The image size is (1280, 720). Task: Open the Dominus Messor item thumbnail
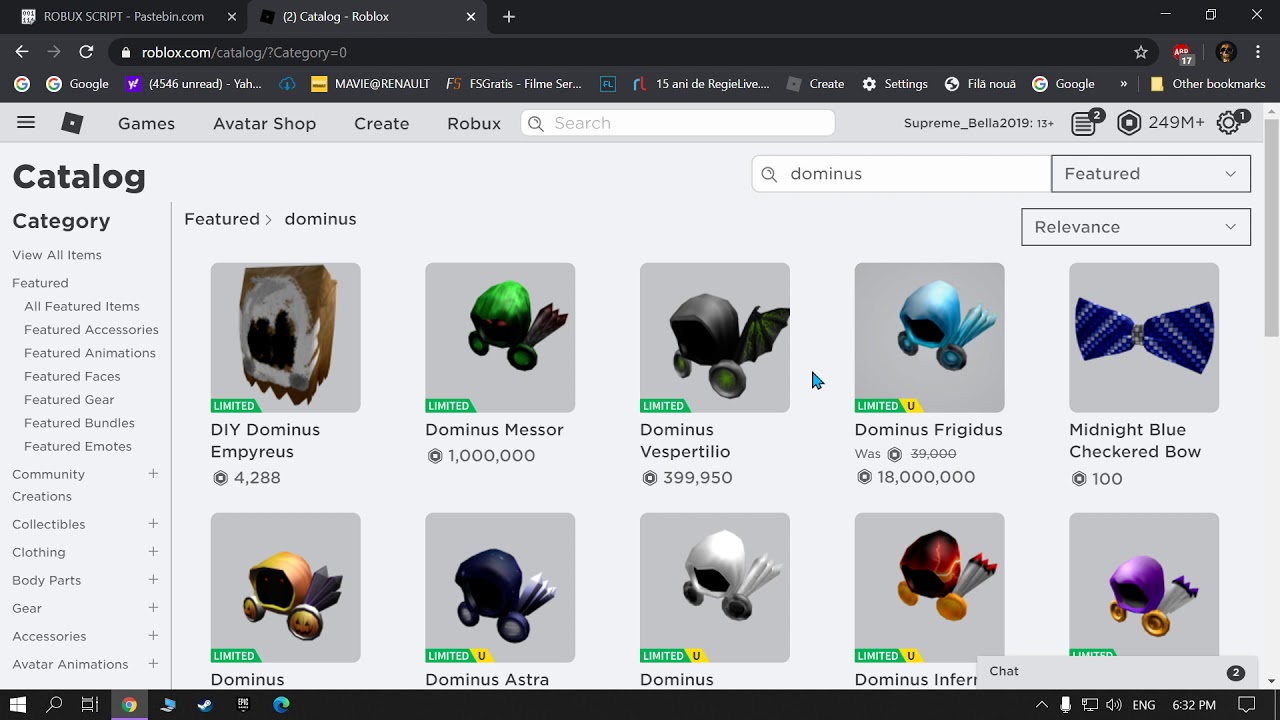(500, 338)
